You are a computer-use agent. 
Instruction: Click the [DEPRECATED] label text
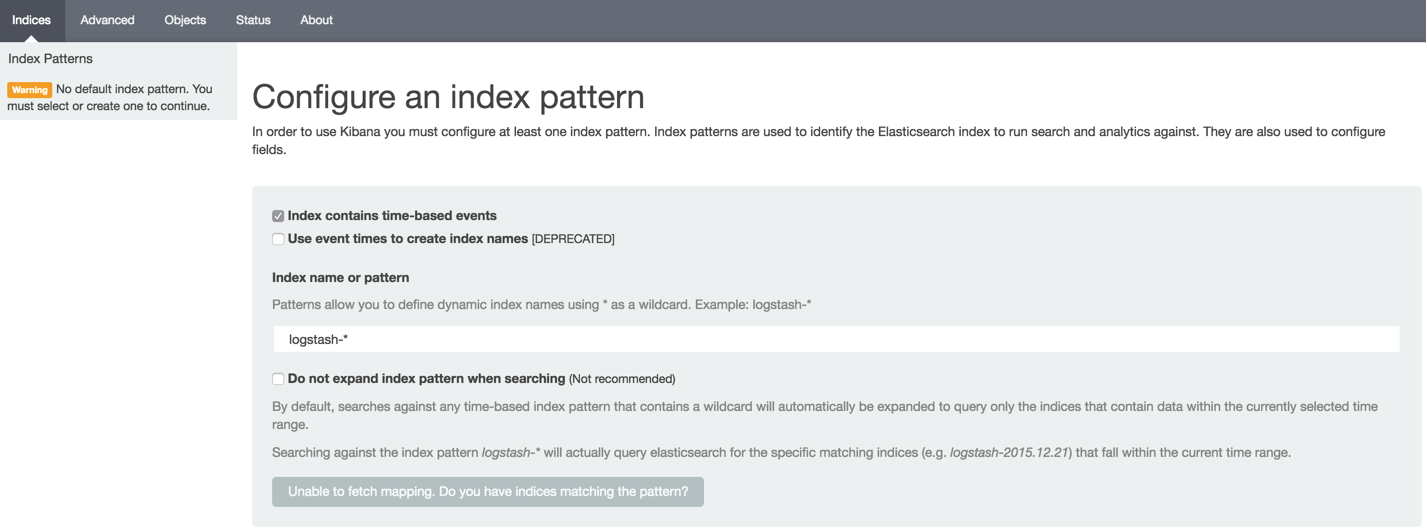(573, 239)
